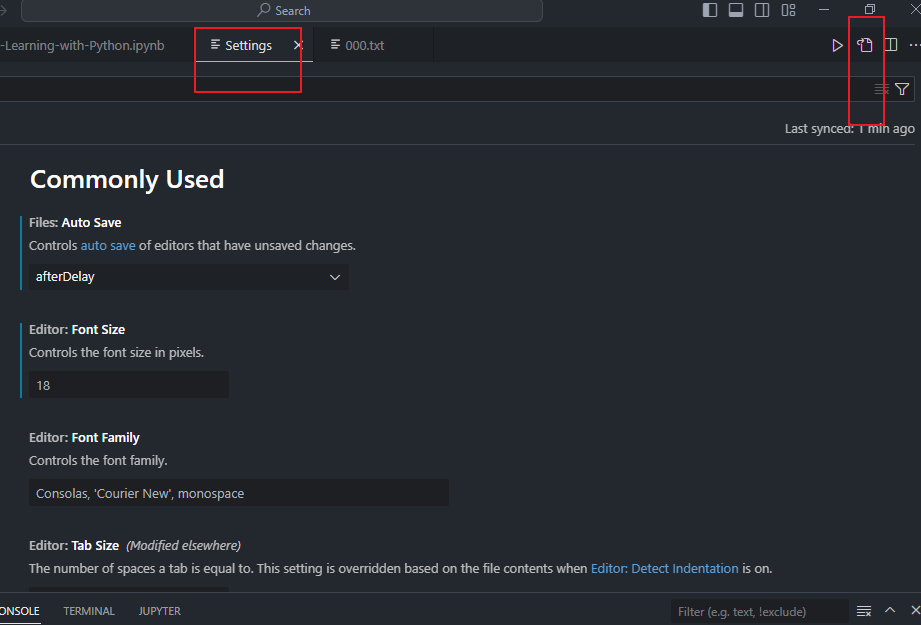Image resolution: width=921 pixels, height=625 pixels.
Task: Open the Customize Layout icon
Action: click(788, 10)
